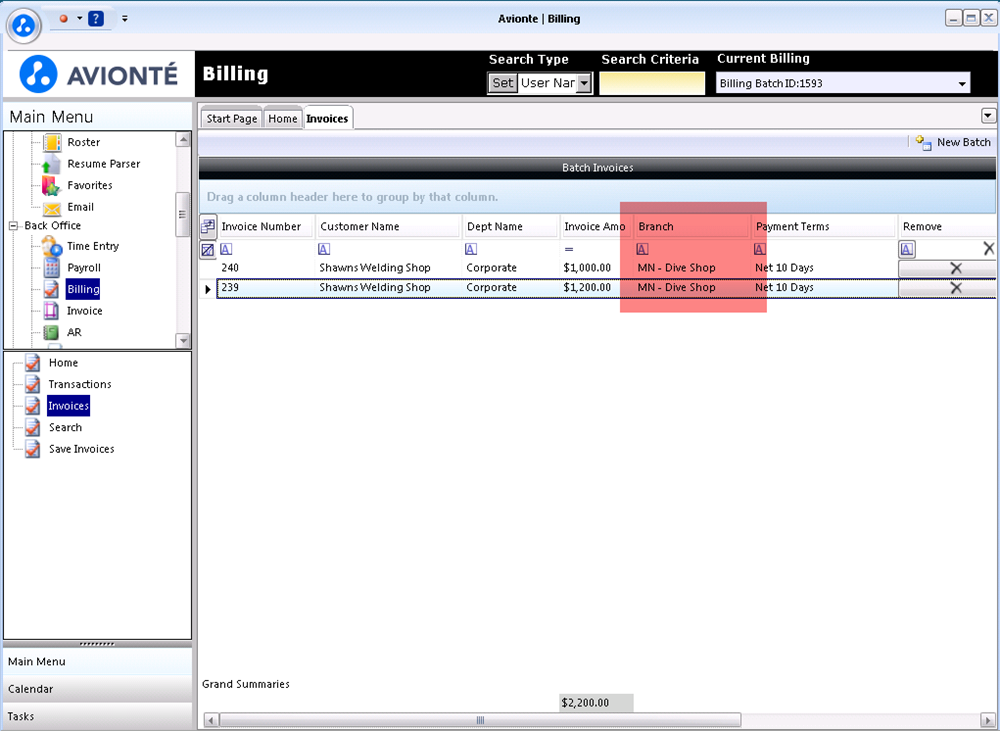Expand the Current Billing batch dropdown

tap(962, 84)
